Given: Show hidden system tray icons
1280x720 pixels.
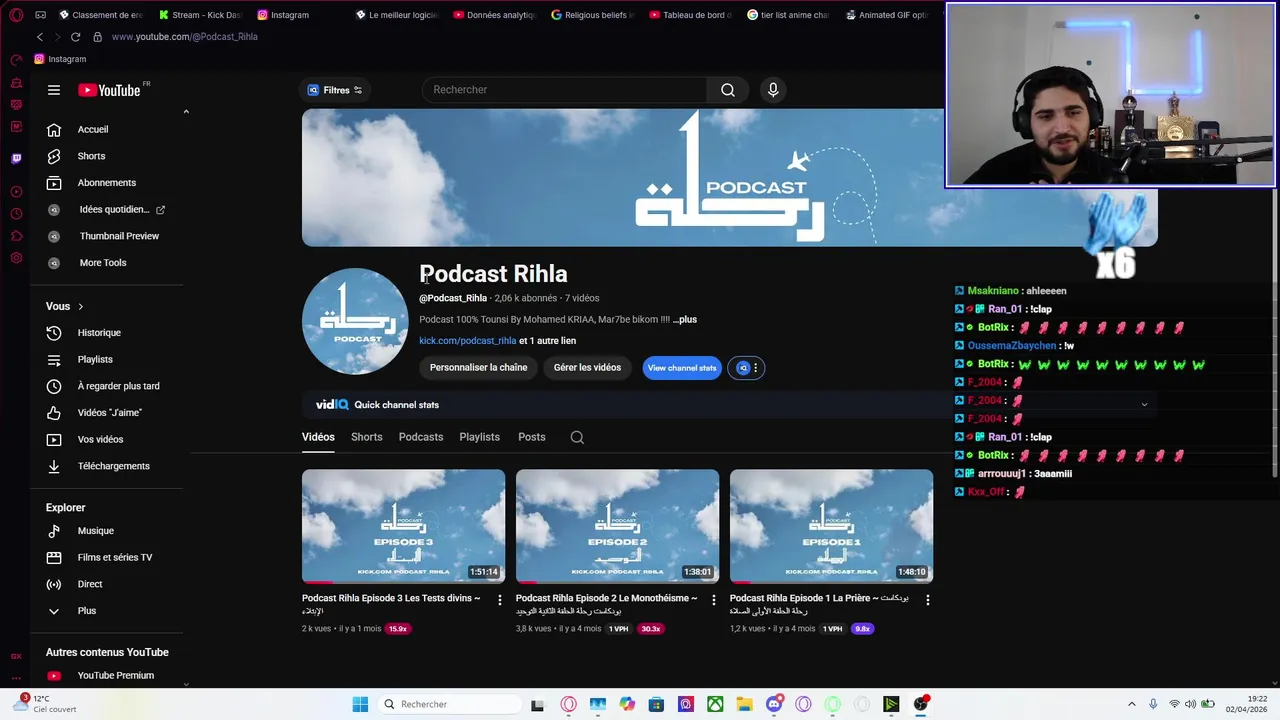Looking at the screenshot, I should (x=1132, y=704).
